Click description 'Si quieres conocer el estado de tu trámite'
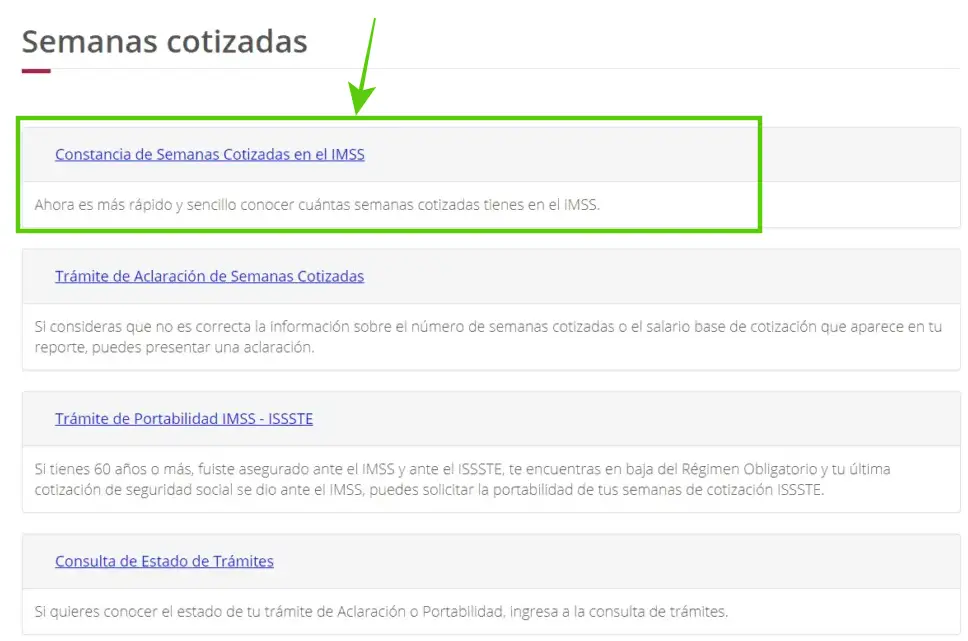 (382, 612)
